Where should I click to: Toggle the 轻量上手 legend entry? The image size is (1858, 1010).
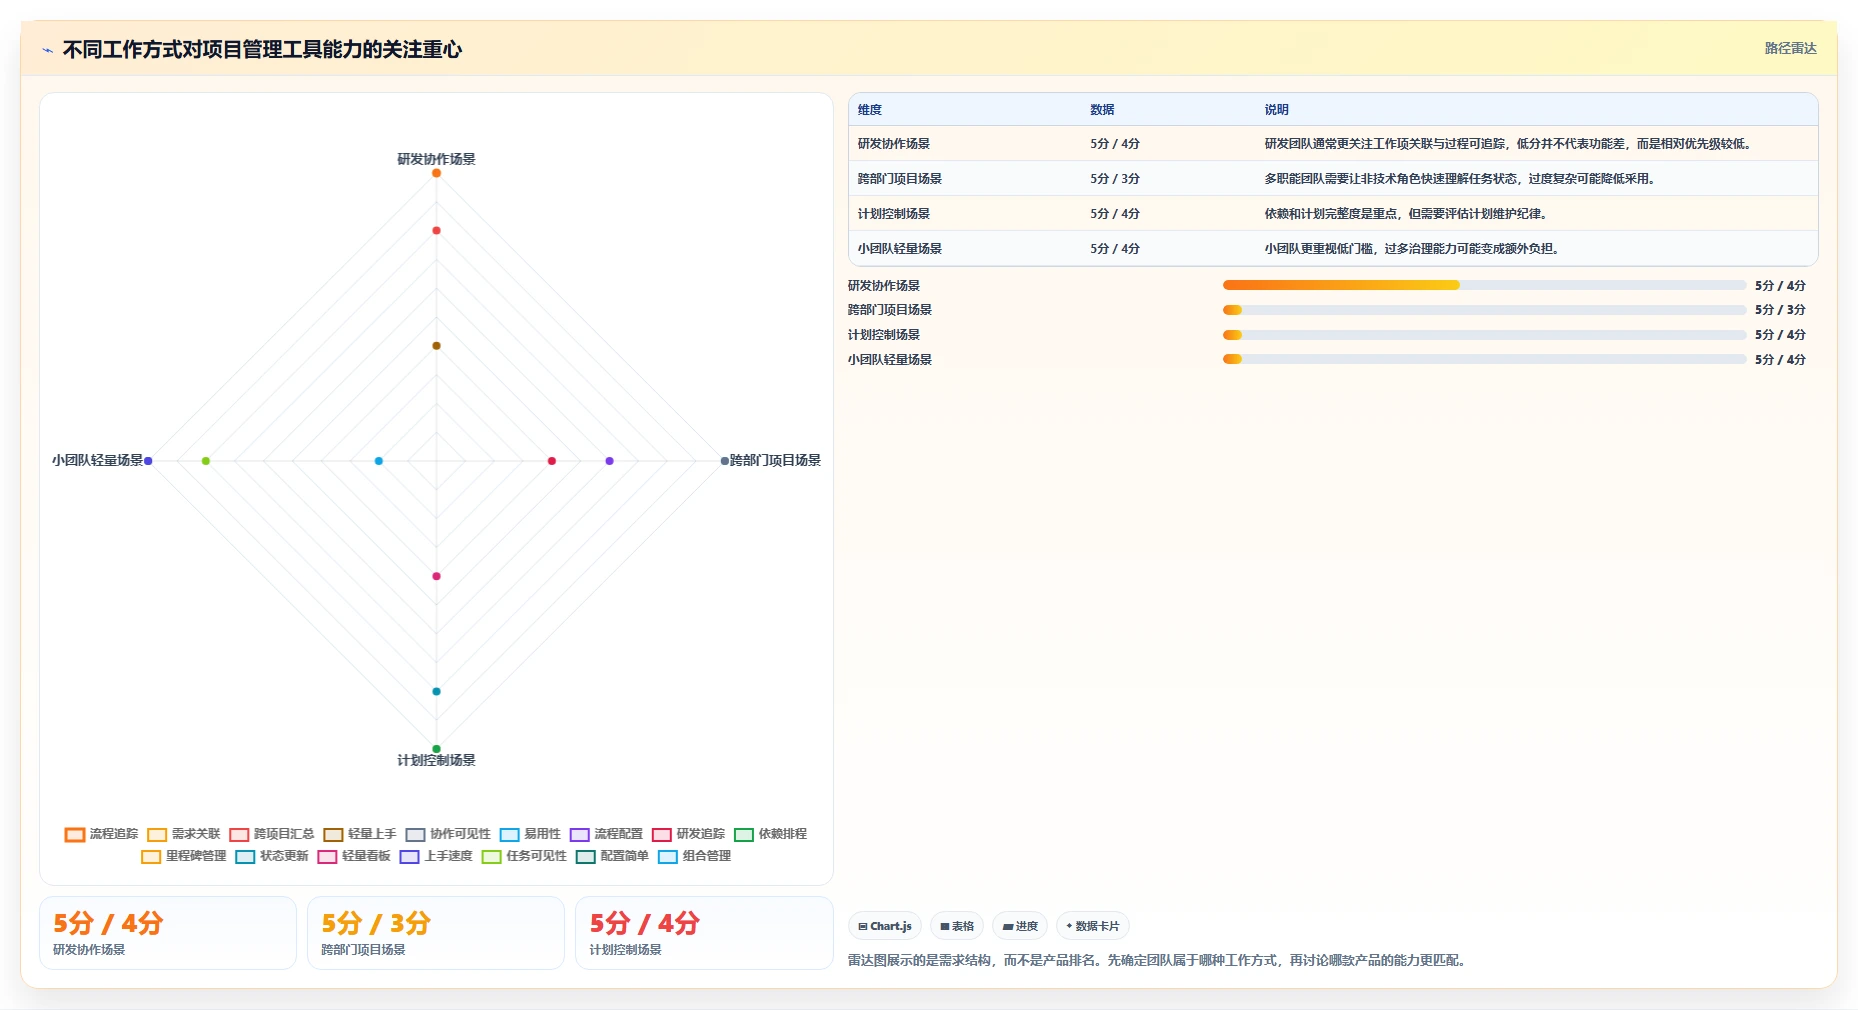[x=360, y=834]
